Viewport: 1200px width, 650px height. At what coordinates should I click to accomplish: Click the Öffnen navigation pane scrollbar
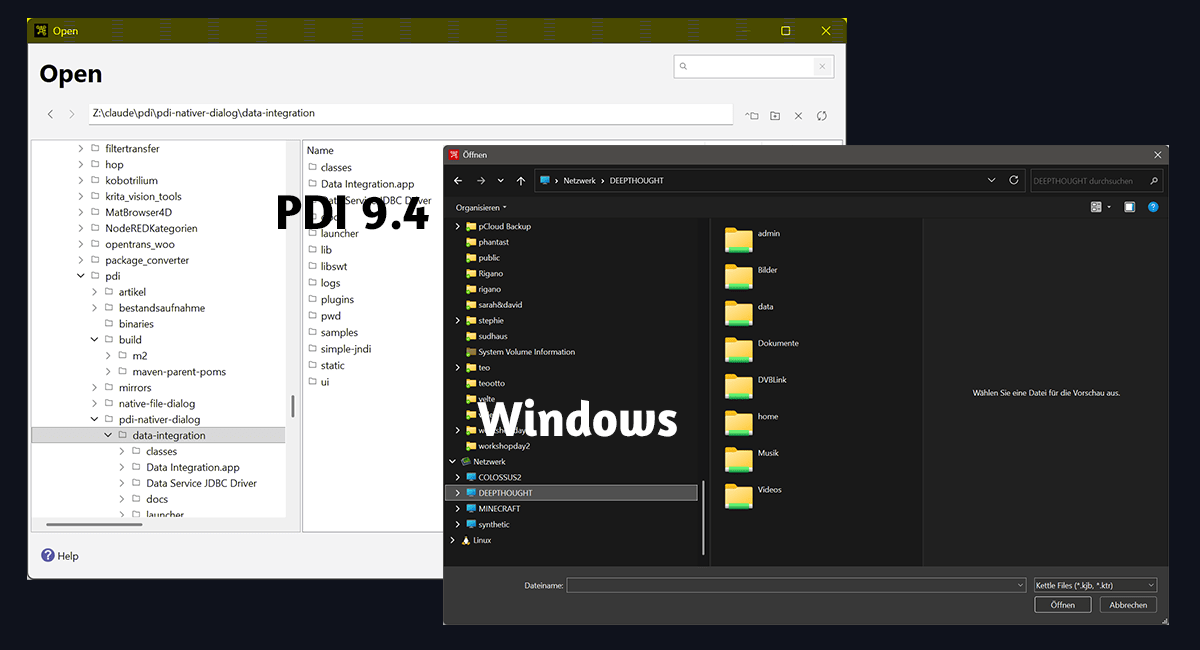point(704,518)
